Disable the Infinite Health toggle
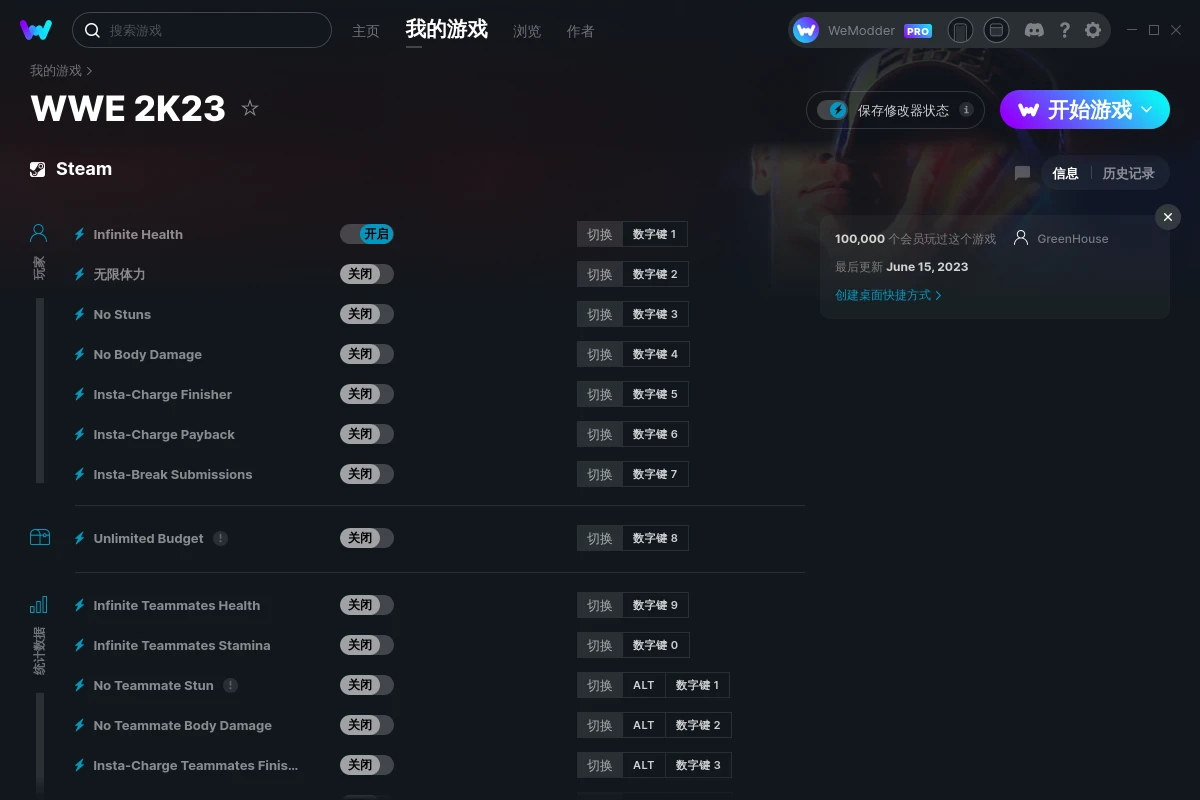Image resolution: width=1200 pixels, height=800 pixels. (x=367, y=234)
